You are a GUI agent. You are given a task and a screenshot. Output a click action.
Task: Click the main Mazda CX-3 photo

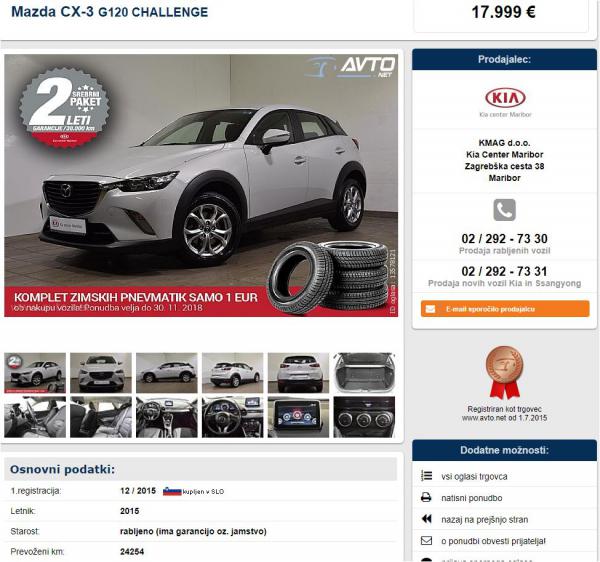(201, 186)
